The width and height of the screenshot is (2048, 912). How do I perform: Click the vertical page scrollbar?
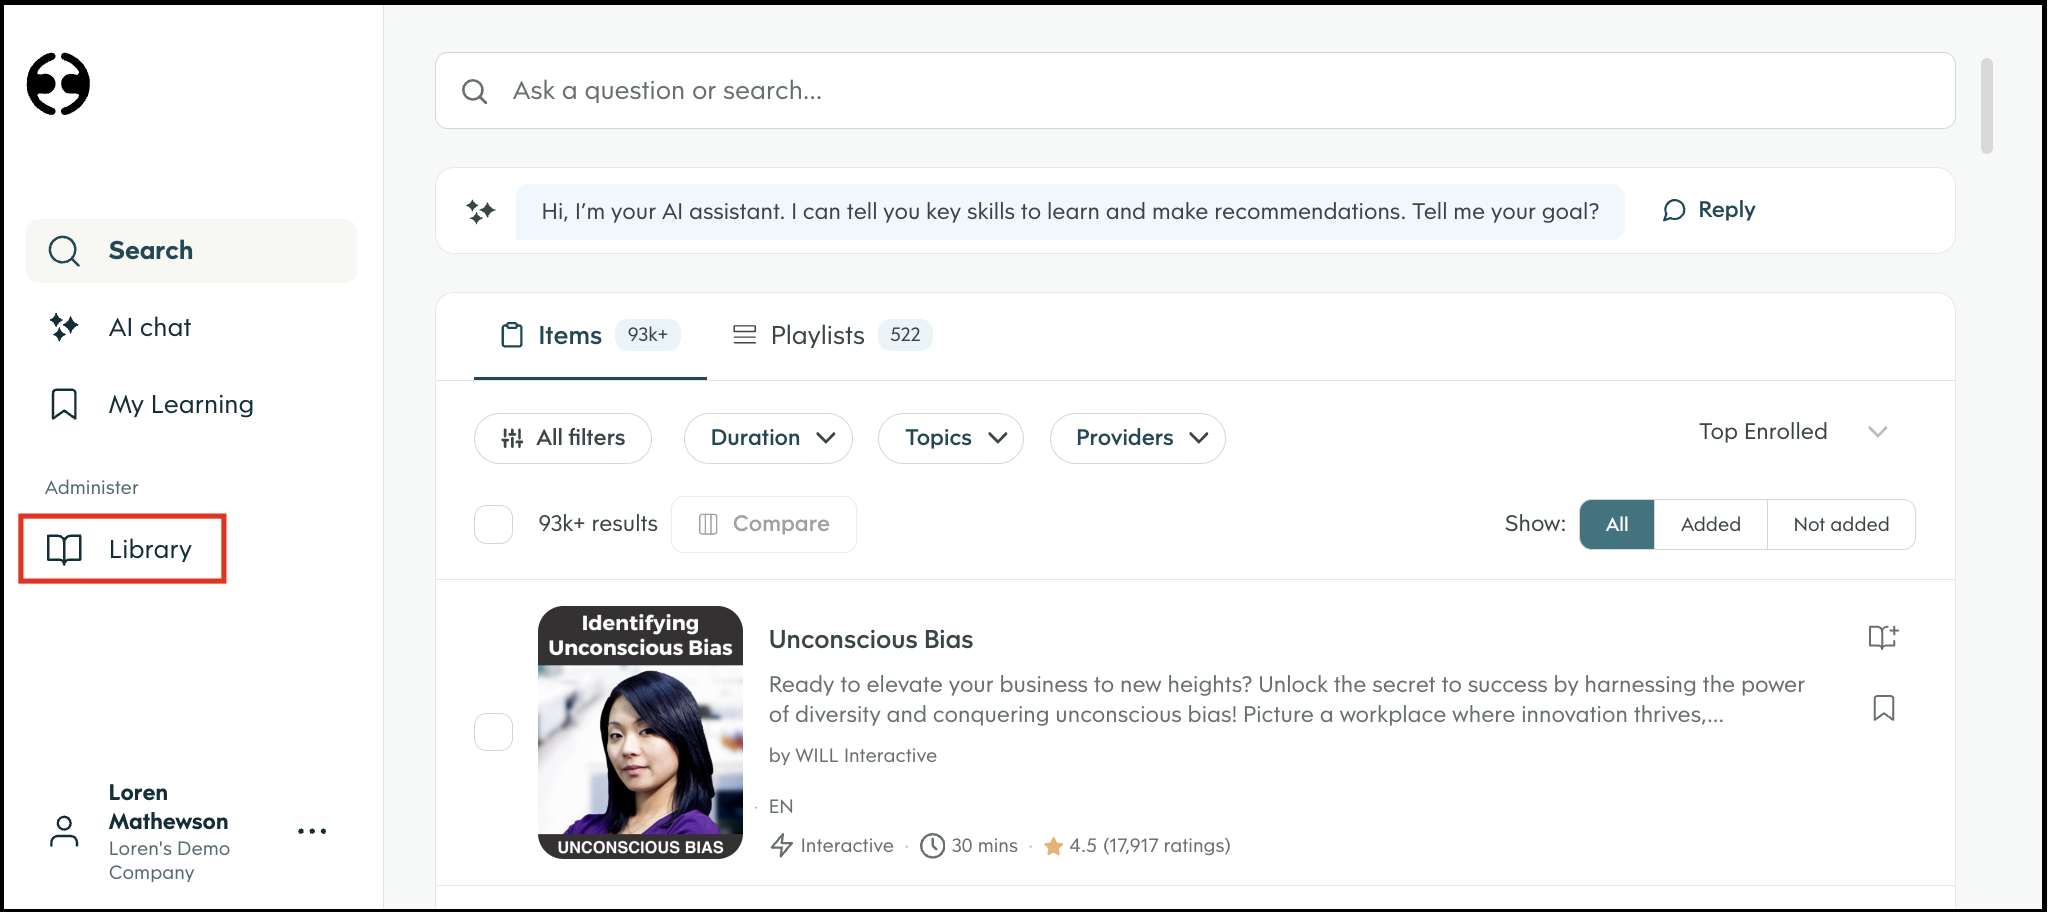pos(1987,106)
